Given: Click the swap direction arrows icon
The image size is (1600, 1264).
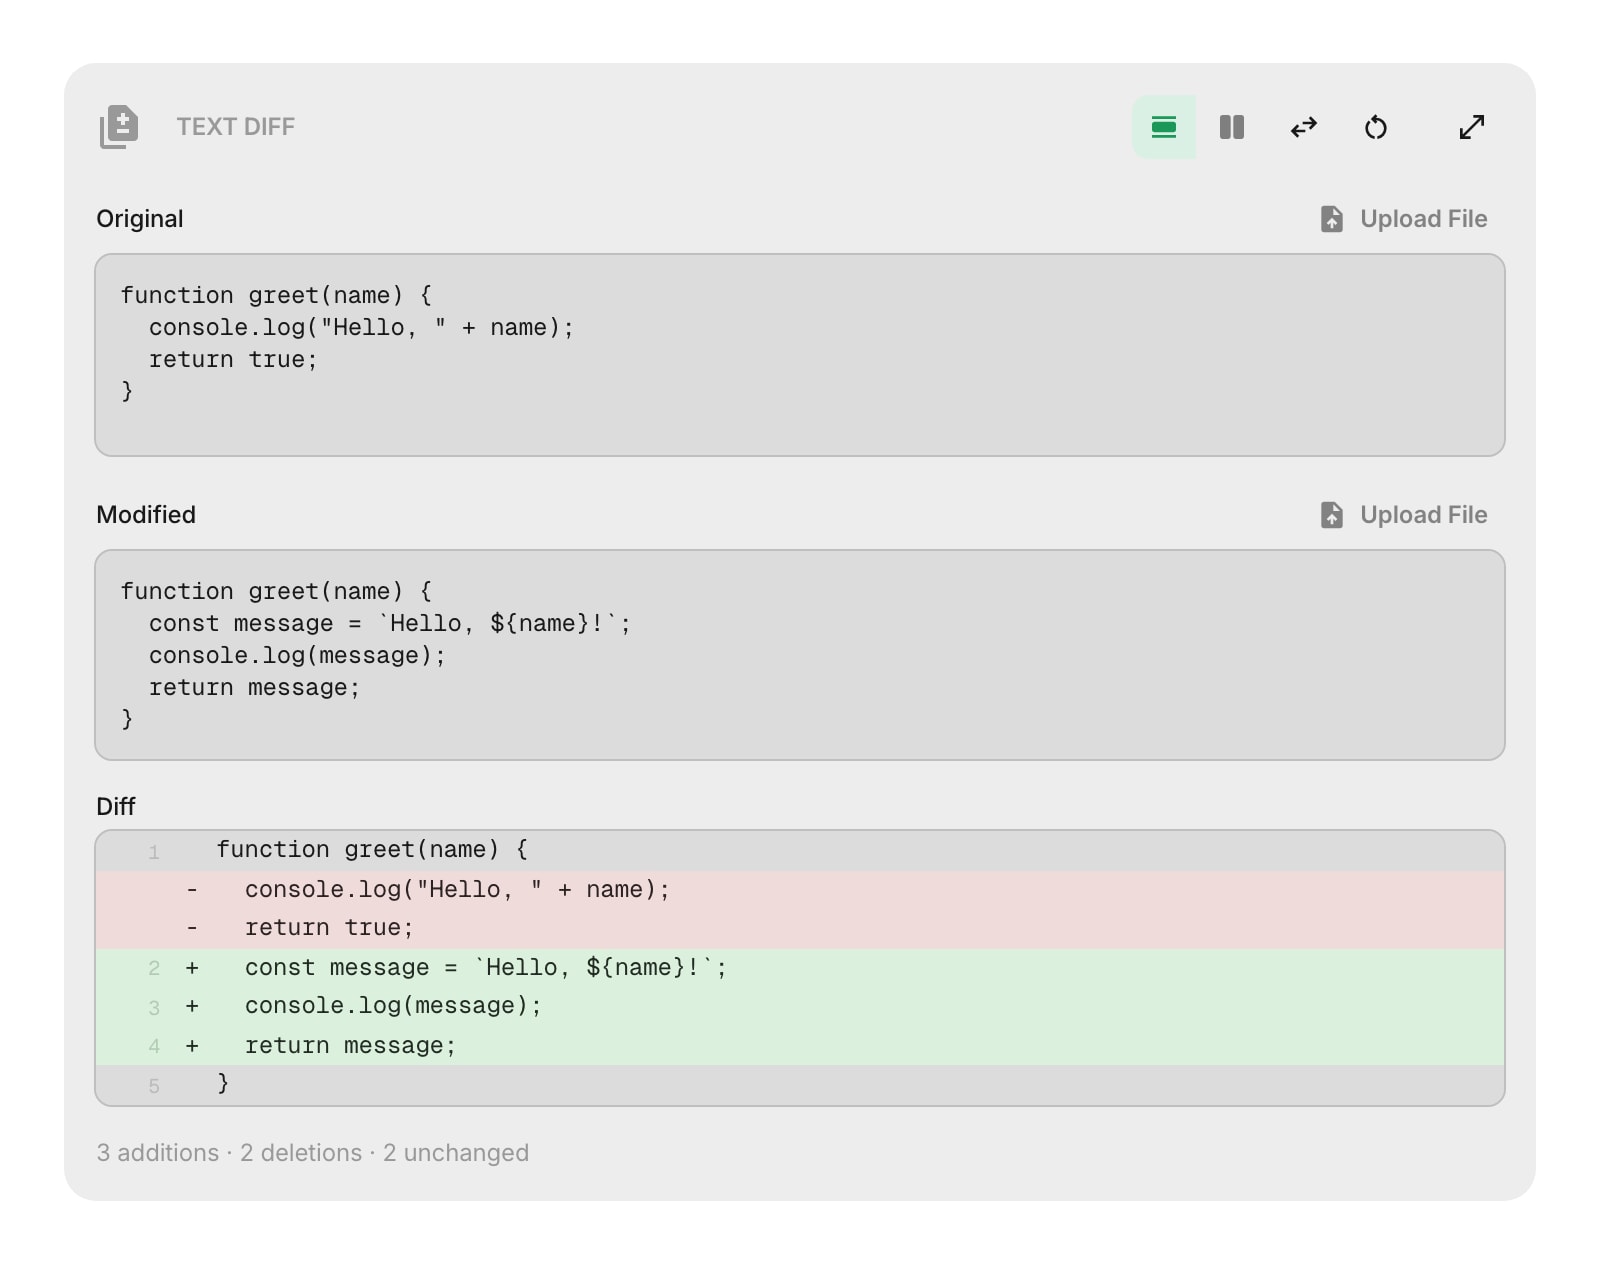Looking at the screenshot, I should pos(1303,127).
